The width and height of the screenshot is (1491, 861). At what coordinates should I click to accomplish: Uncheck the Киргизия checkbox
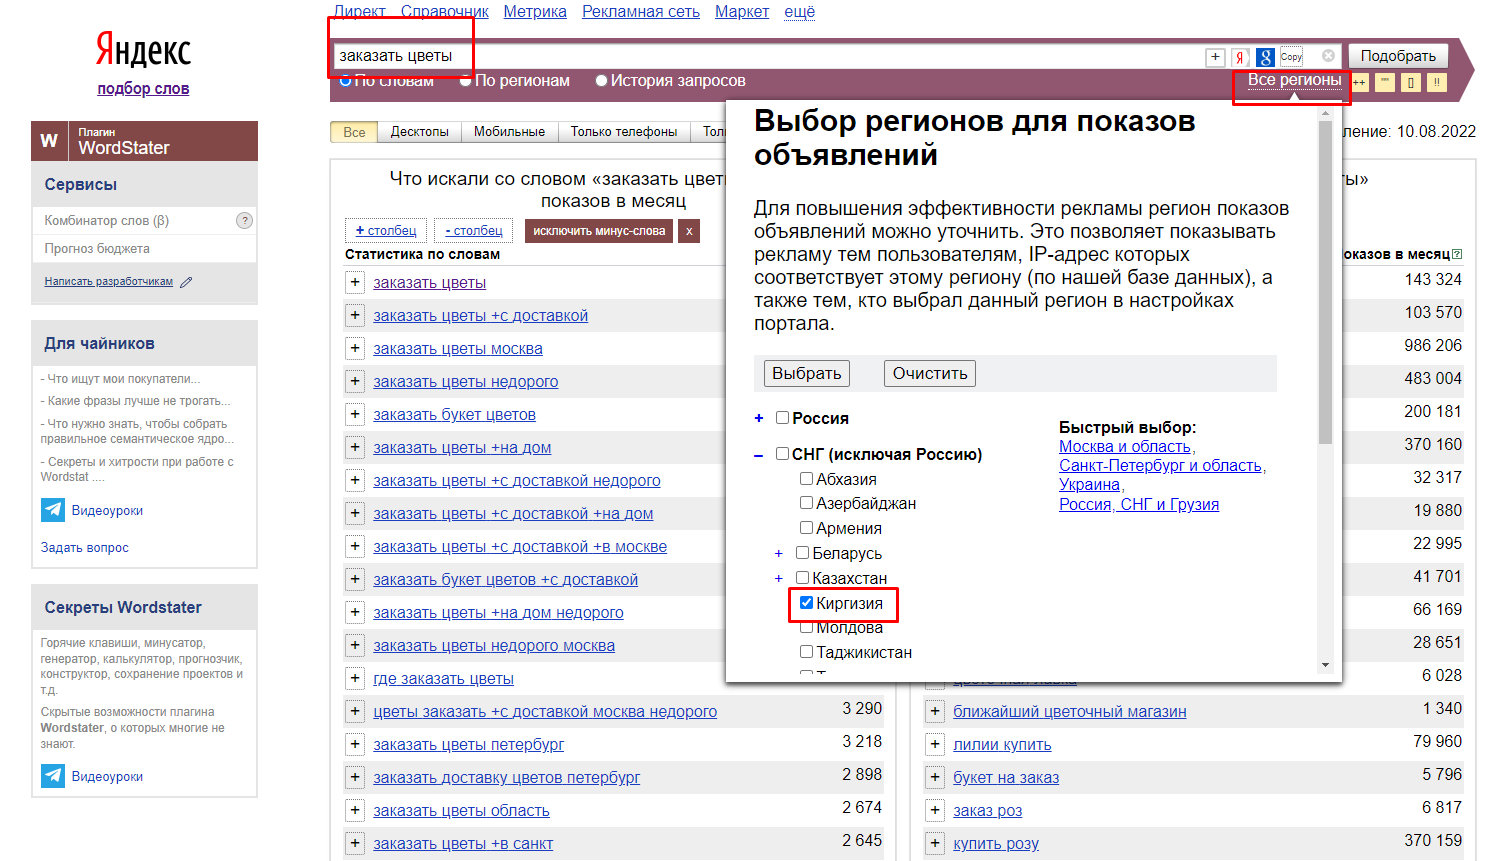click(x=806, y=603)
